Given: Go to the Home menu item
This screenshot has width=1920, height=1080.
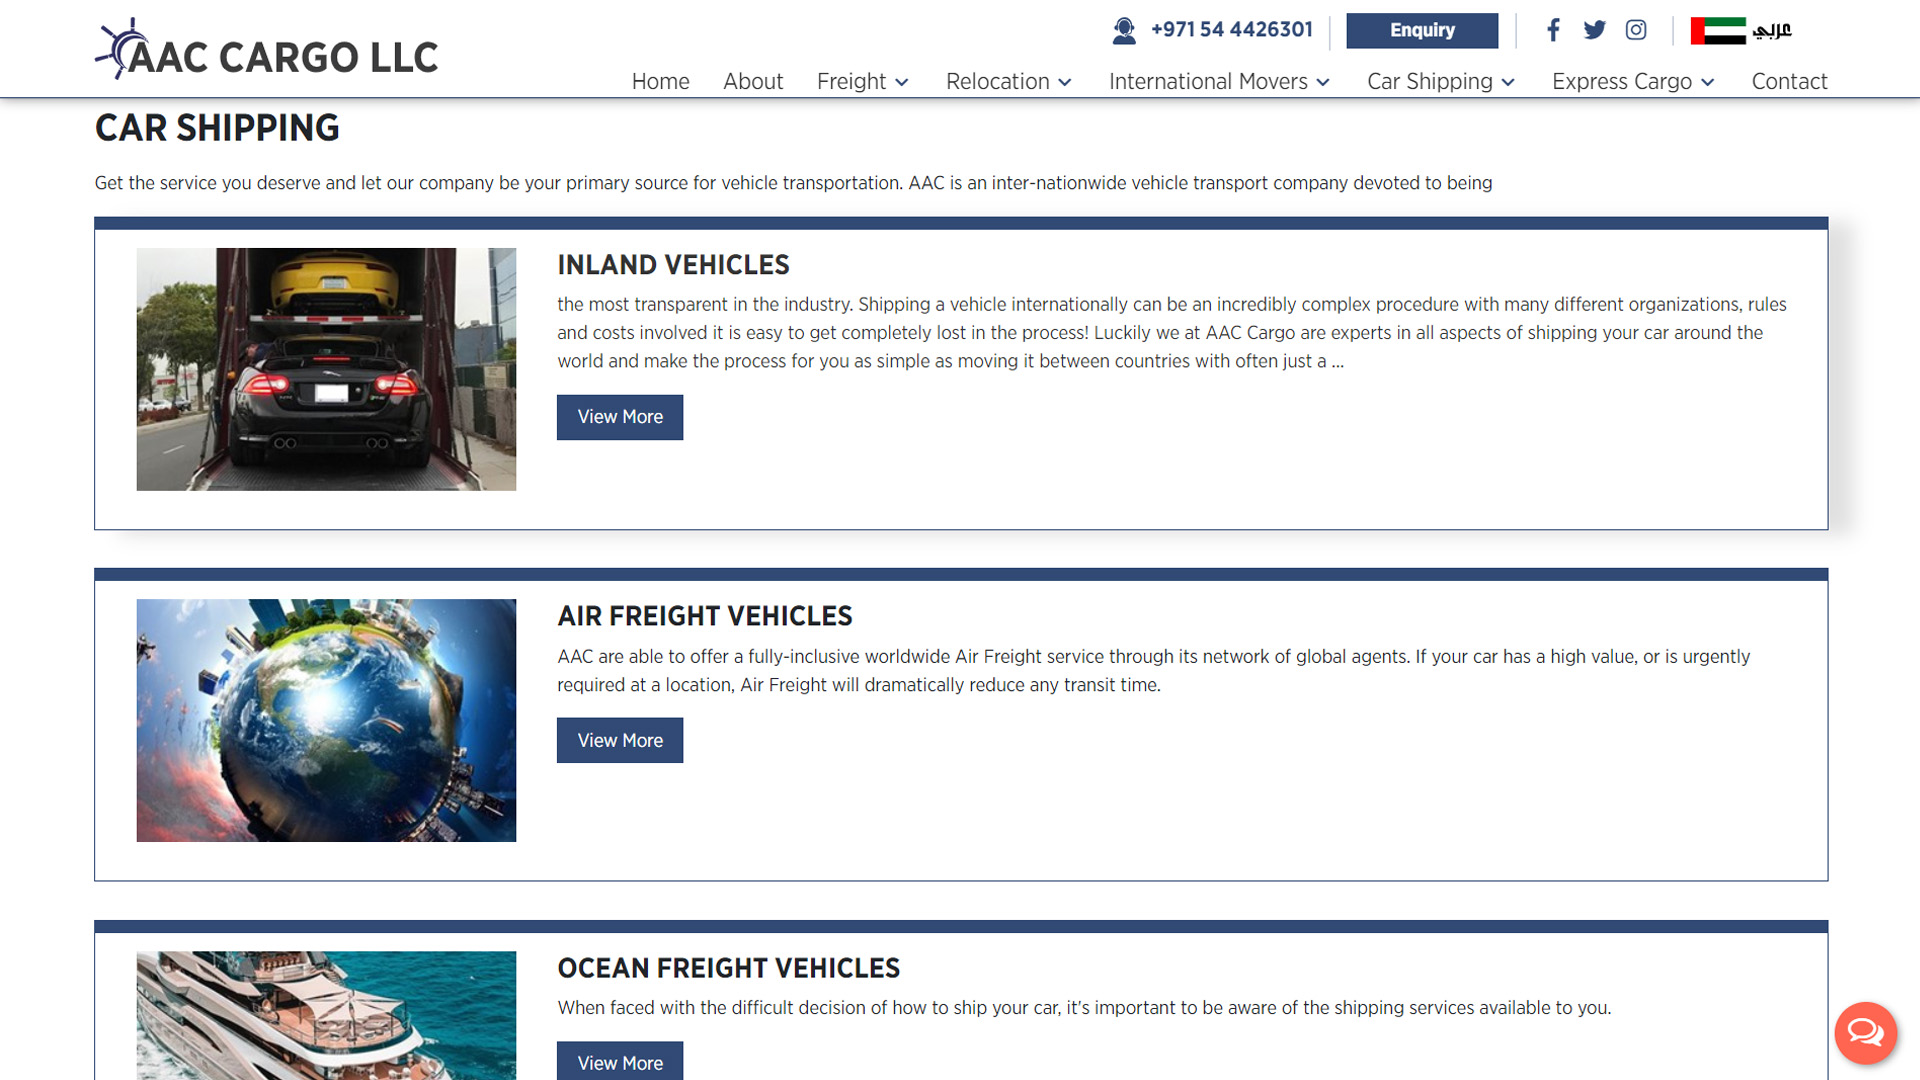Looking at the screenshot, I should 660,82.
